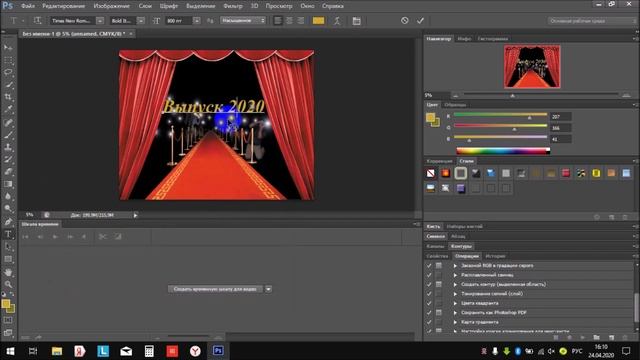The height and width of the screenshot is (360, 640).
Task: Select the Zoom tool in toolbox
Action: pos(8,284)
